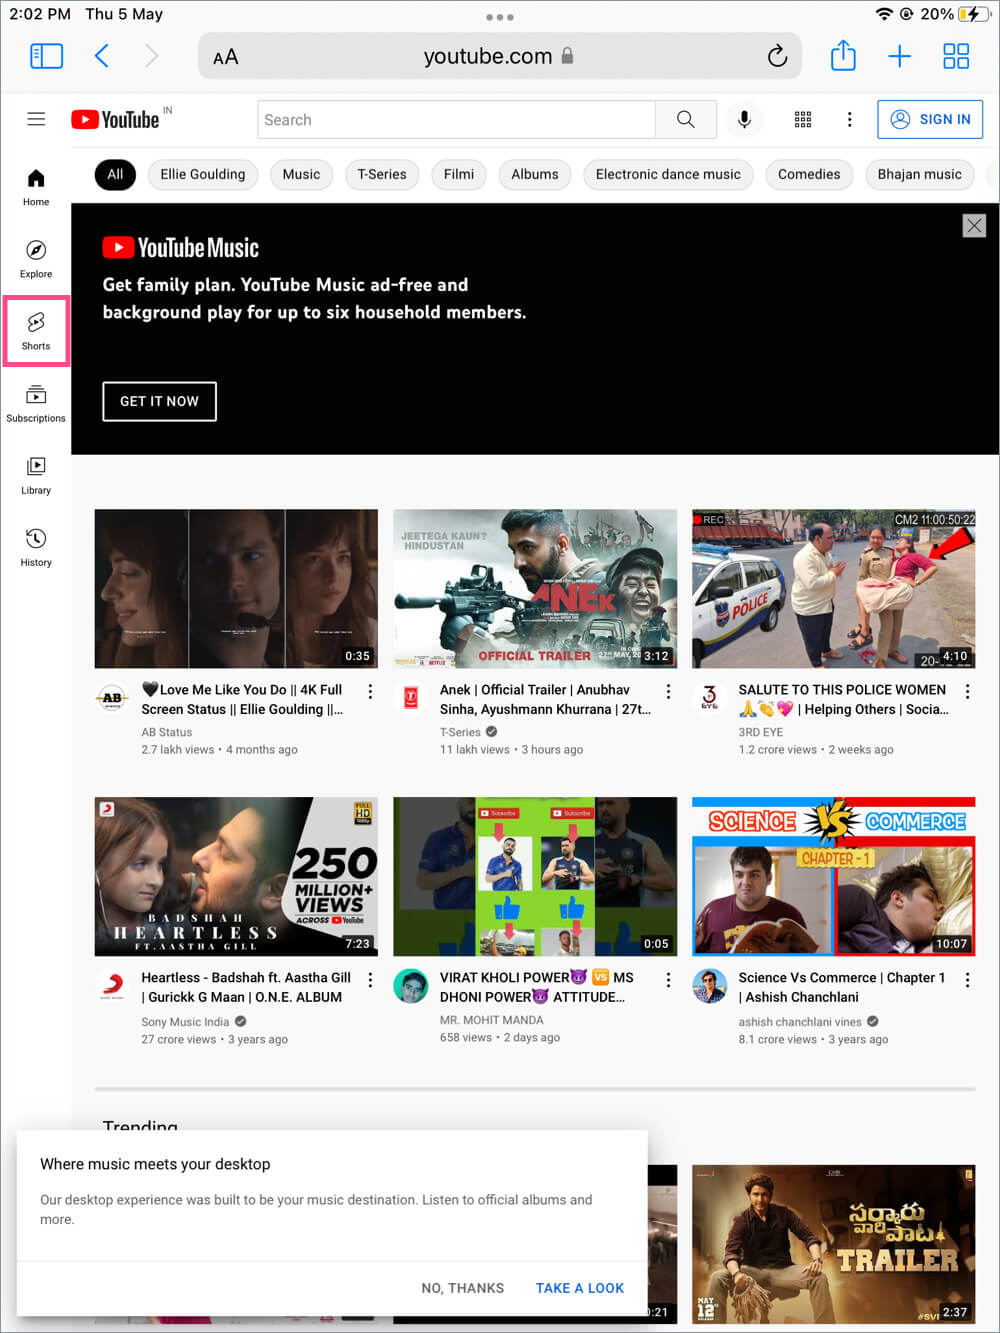
Task: Open options for Anek Official Trailer video
Action: (669, 692)
